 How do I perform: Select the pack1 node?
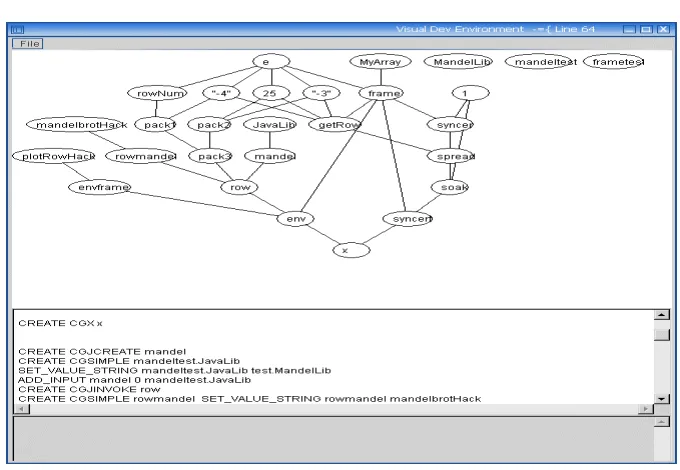[155, 124]
